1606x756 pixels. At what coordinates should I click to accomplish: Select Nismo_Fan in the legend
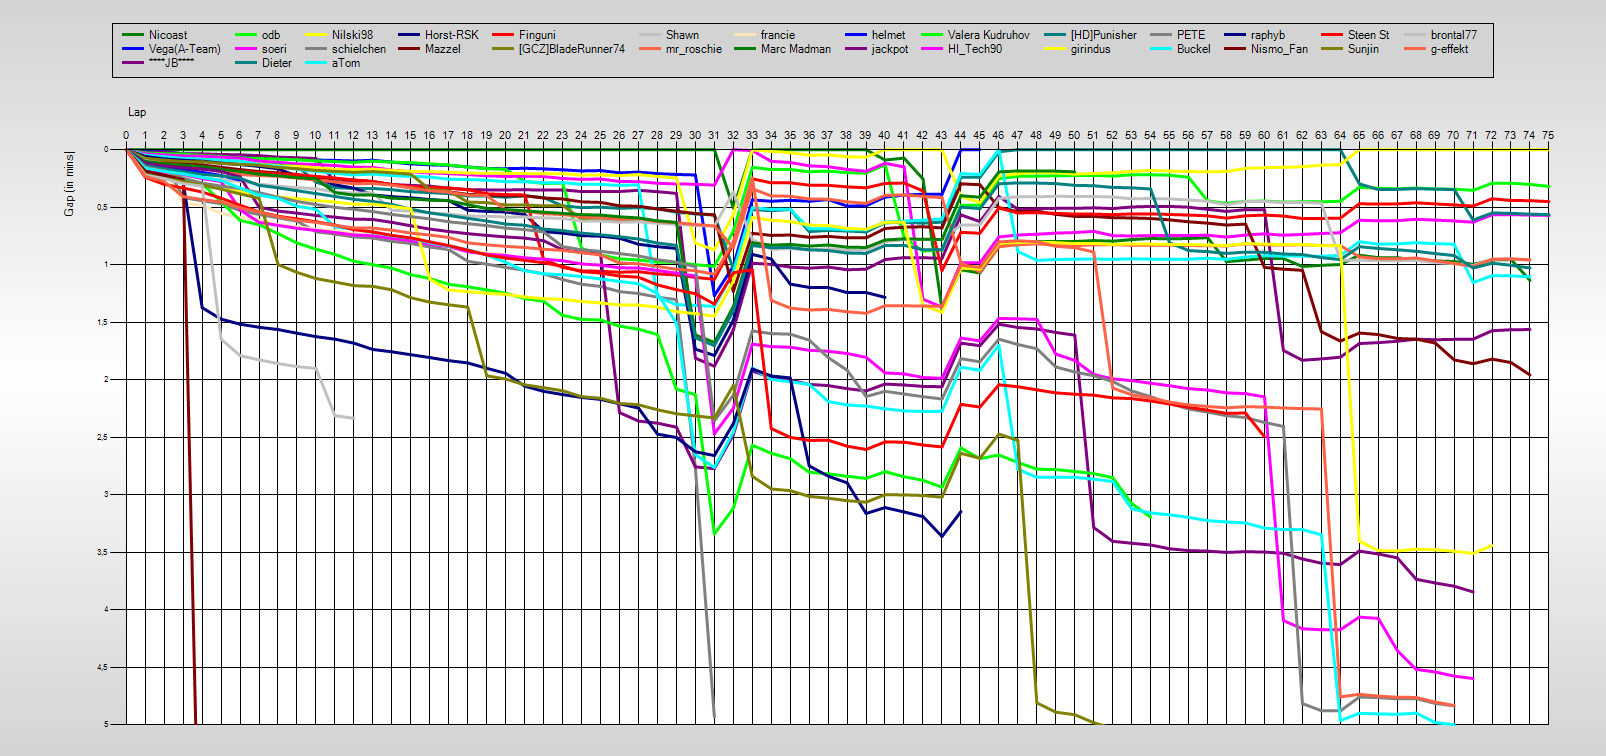click(x=1278, y=49)
